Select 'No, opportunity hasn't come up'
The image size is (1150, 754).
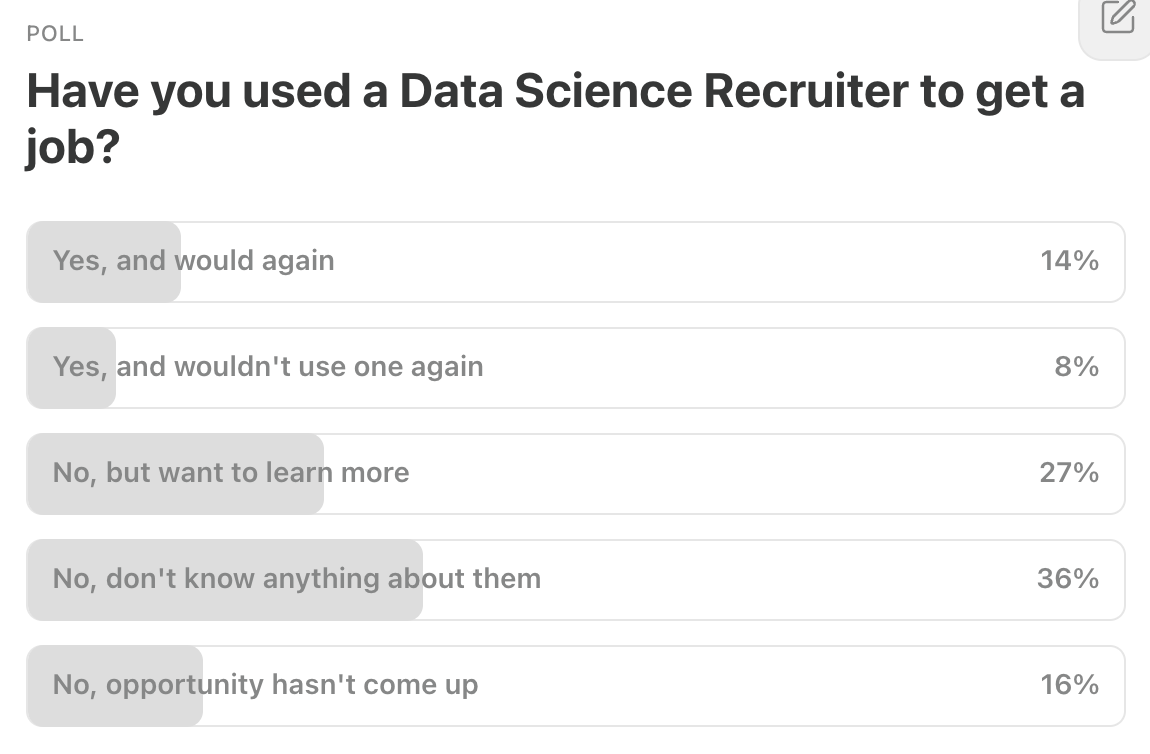[575, 686]
